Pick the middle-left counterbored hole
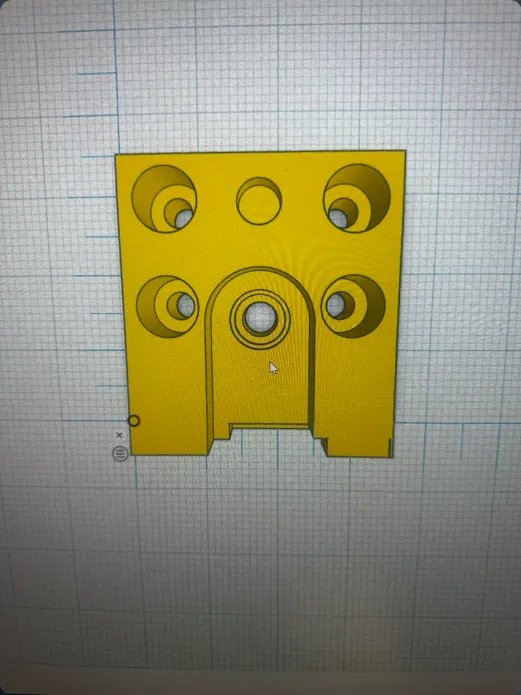Screen dimensions: 521x695 167,306
